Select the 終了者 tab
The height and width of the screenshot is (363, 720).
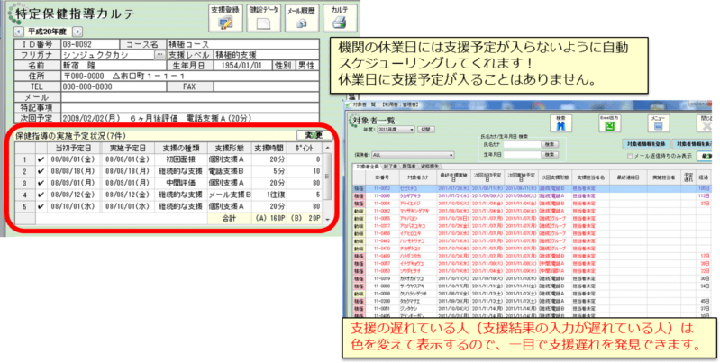(x=391, y=166)
